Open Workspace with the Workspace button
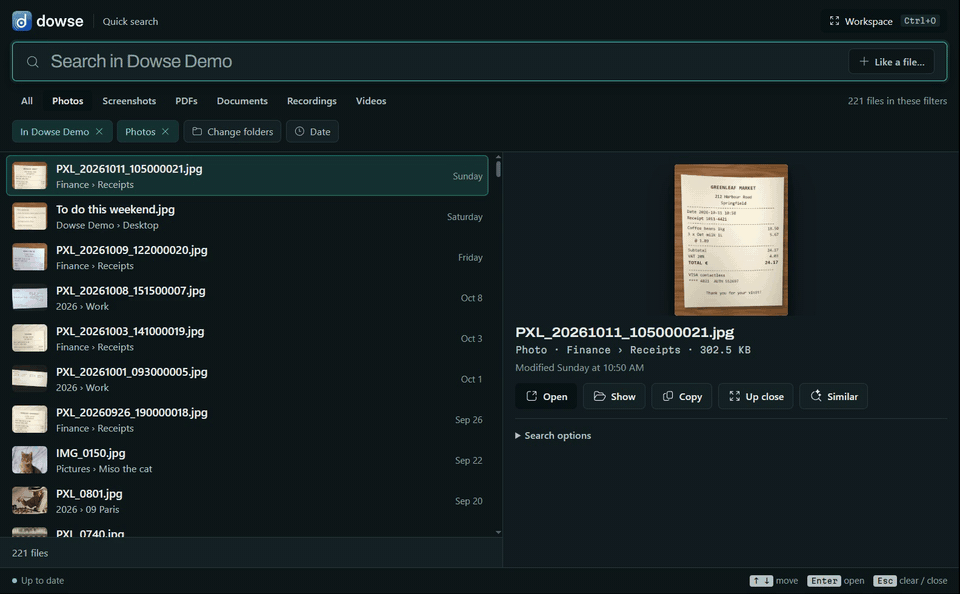The height and width of the screenshot is (594, 960). (883, 21)
